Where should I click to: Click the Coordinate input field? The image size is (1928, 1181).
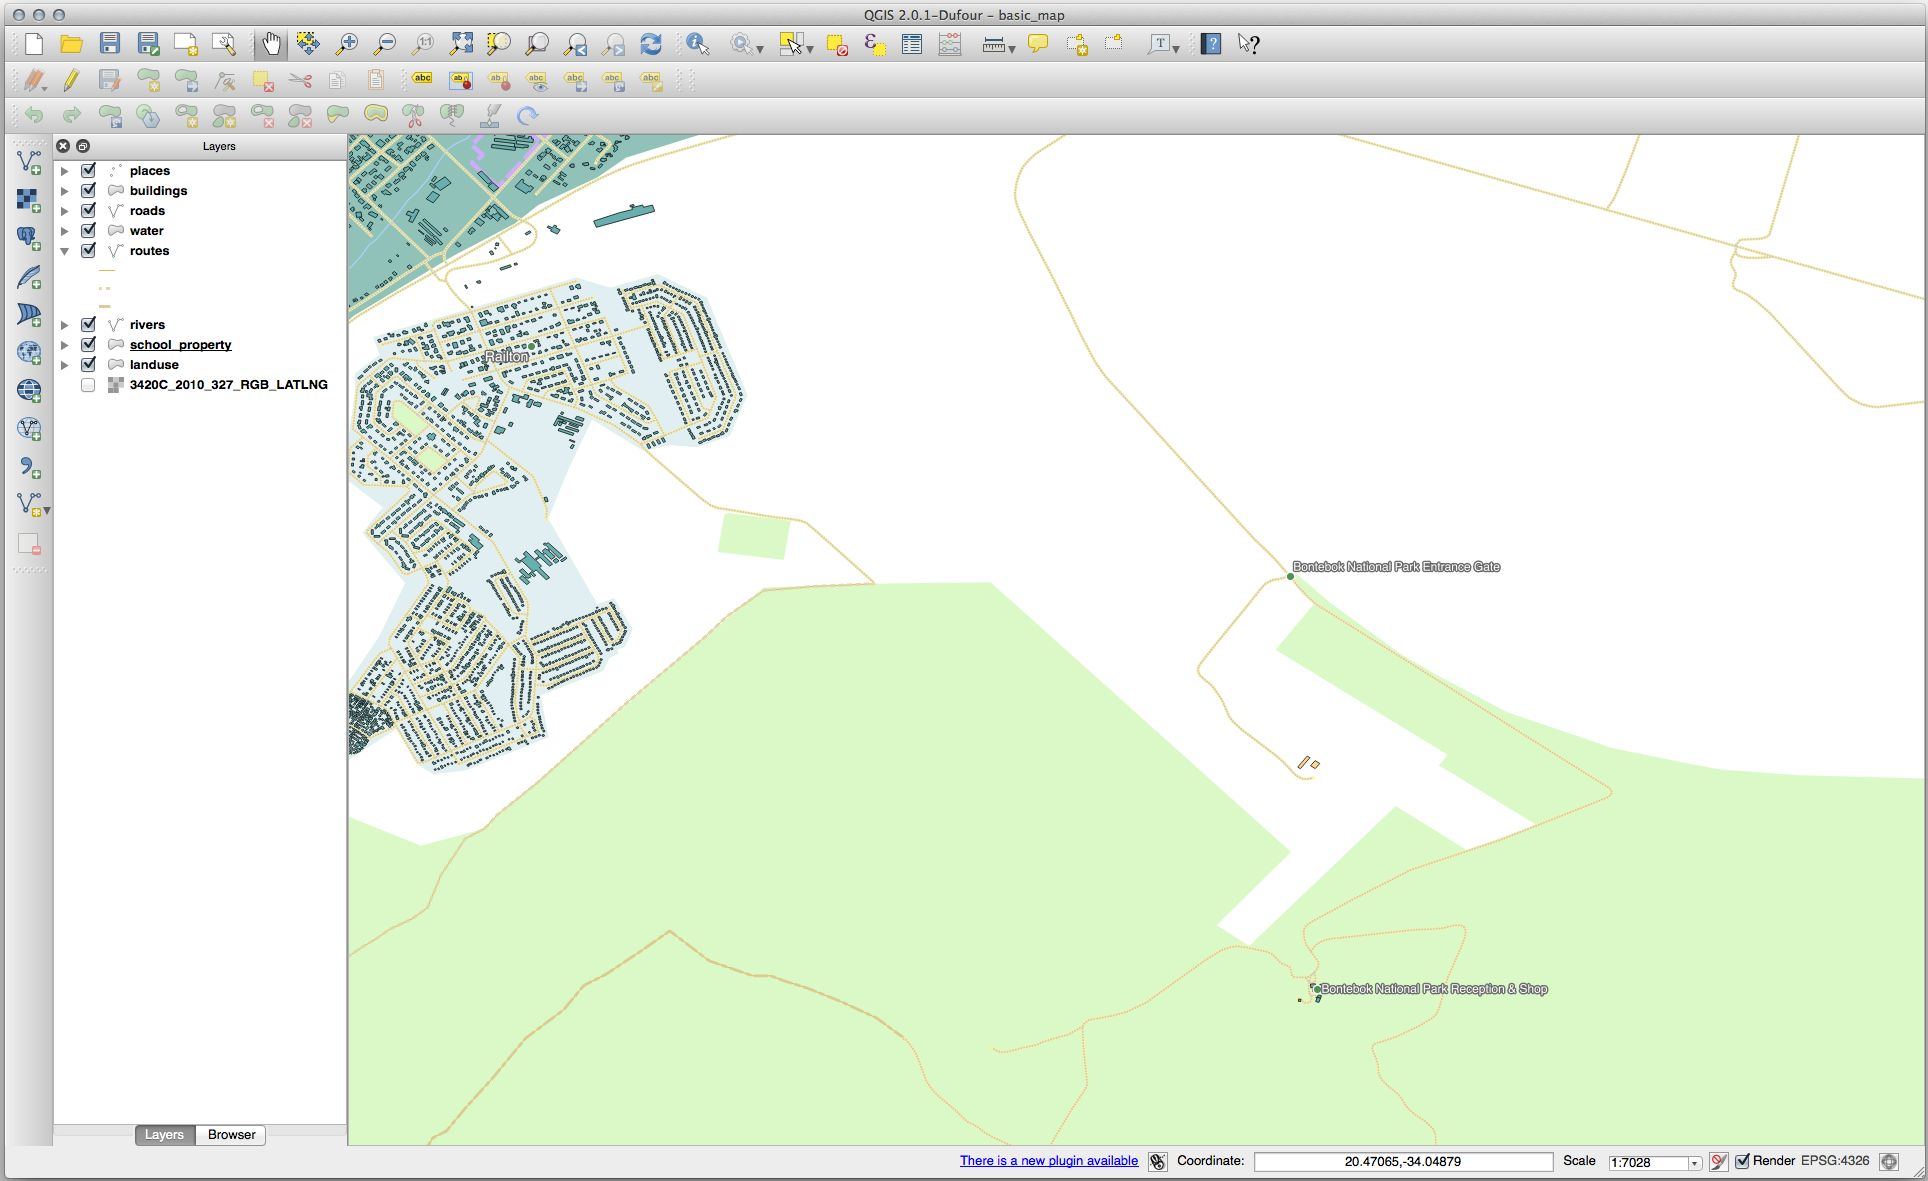click(x=1402, y=1161)
